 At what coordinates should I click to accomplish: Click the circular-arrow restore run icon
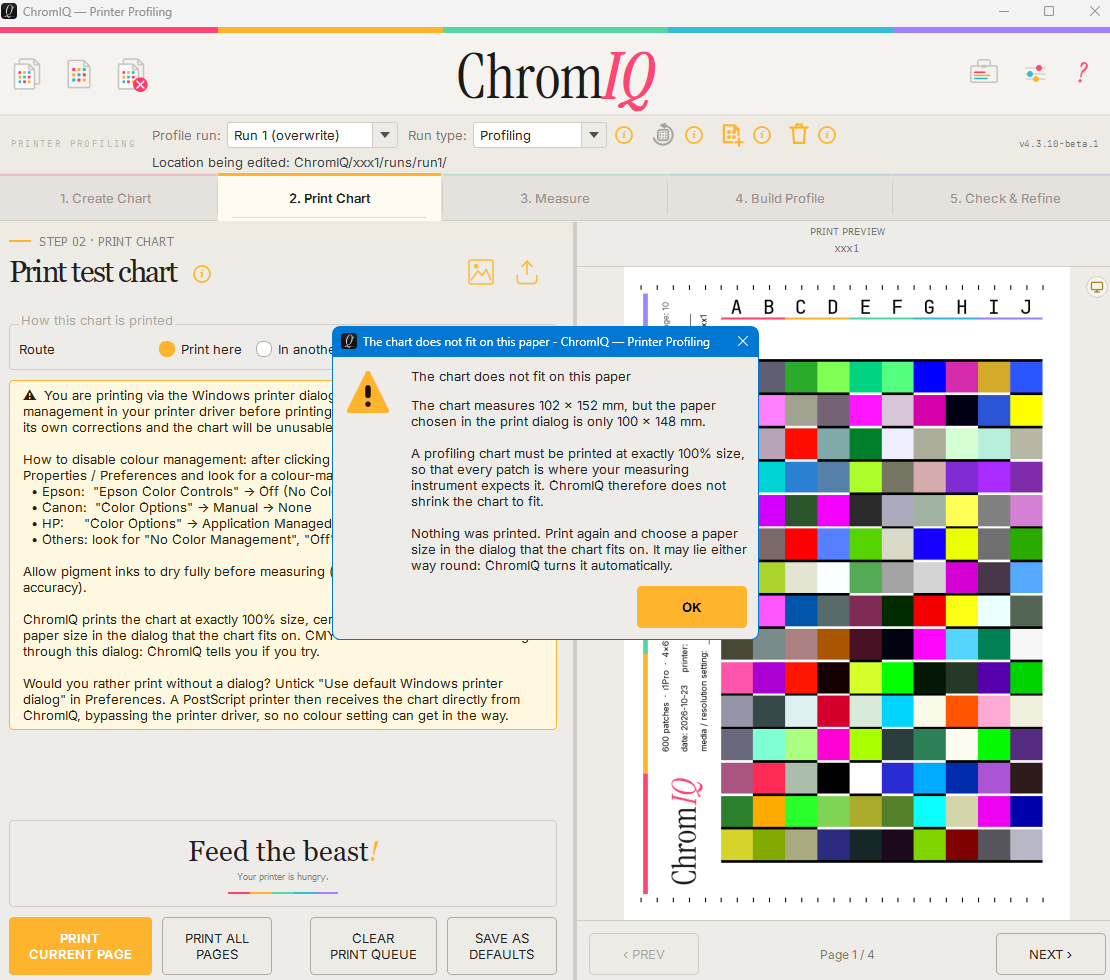[663, 135]
